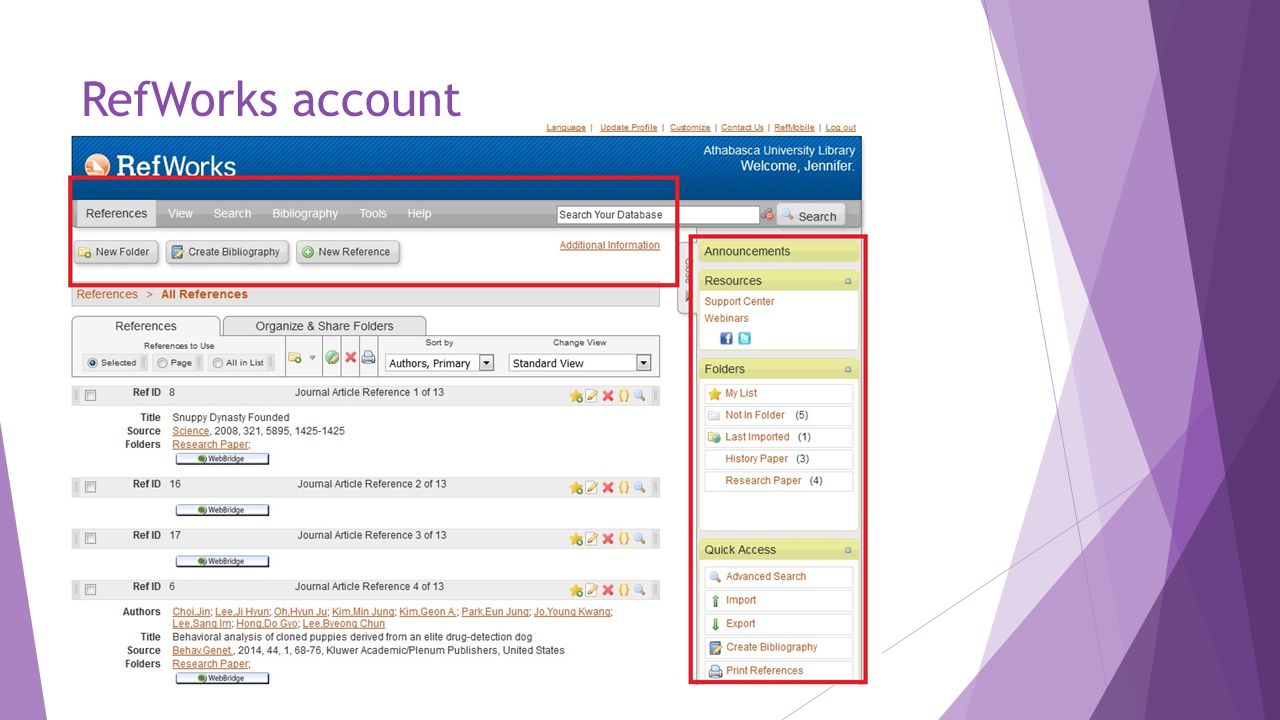Open the RefWorks Twitter page icon
Image resolution: width=1280 pixels, height=720 pixels.
pos(744,338)
